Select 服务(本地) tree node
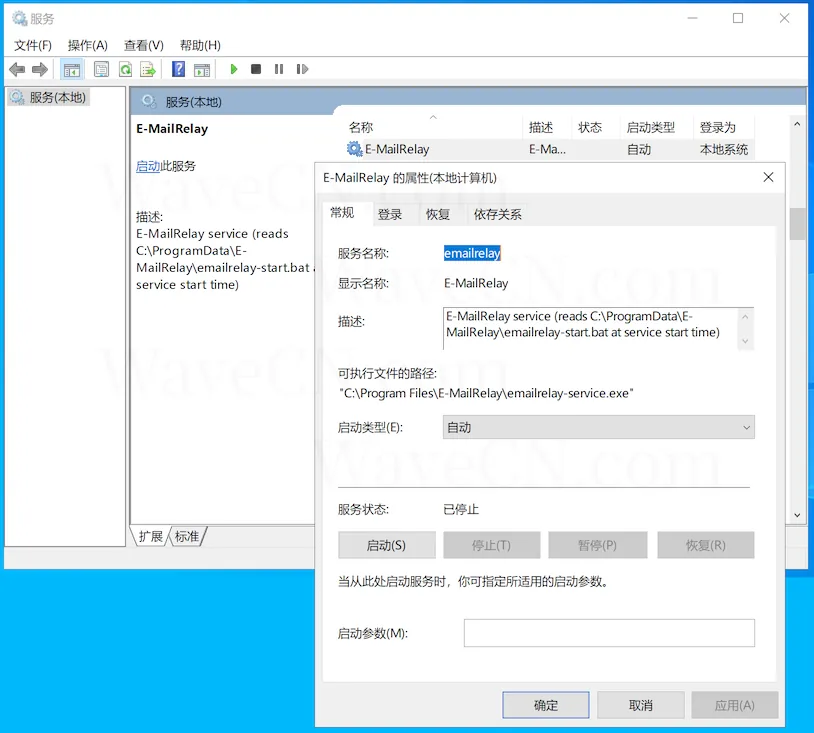The image size is (814, 733). point(49,97)
